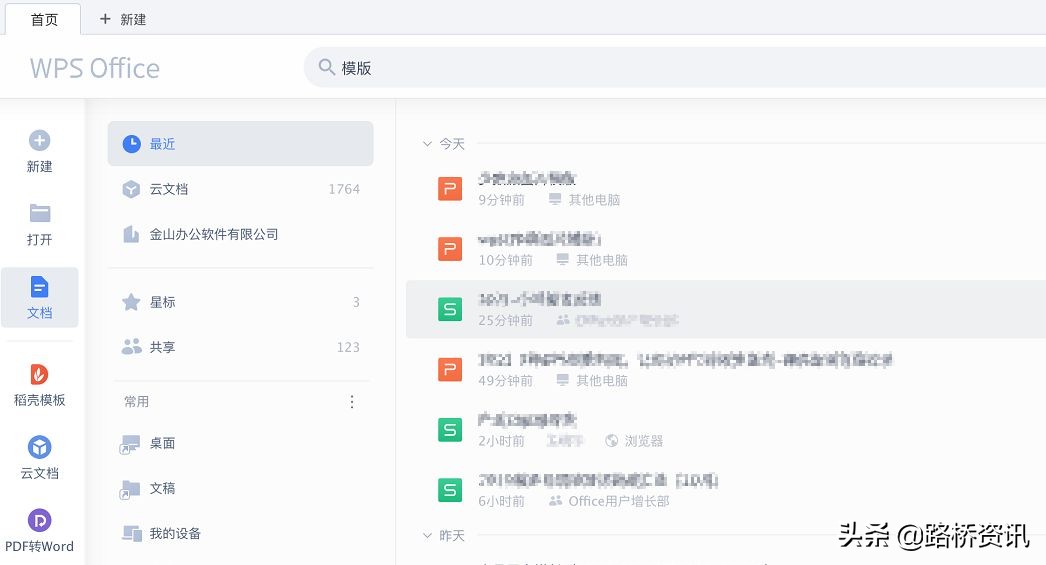Click the 25分钟前 timestamp
Screen dimensions: 1046x565
pos(506,320)
